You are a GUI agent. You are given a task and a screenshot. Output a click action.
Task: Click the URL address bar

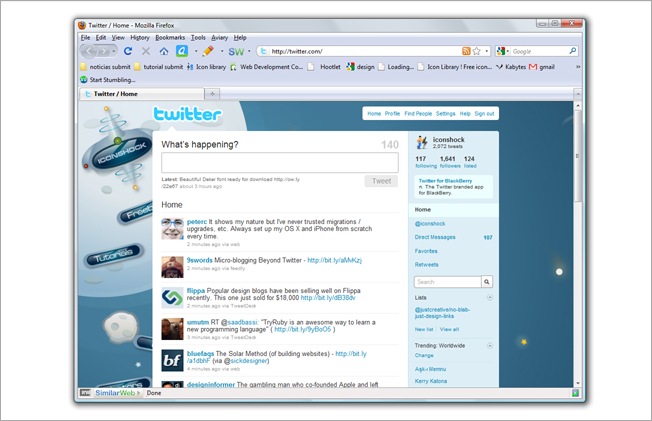coord(366,51)
